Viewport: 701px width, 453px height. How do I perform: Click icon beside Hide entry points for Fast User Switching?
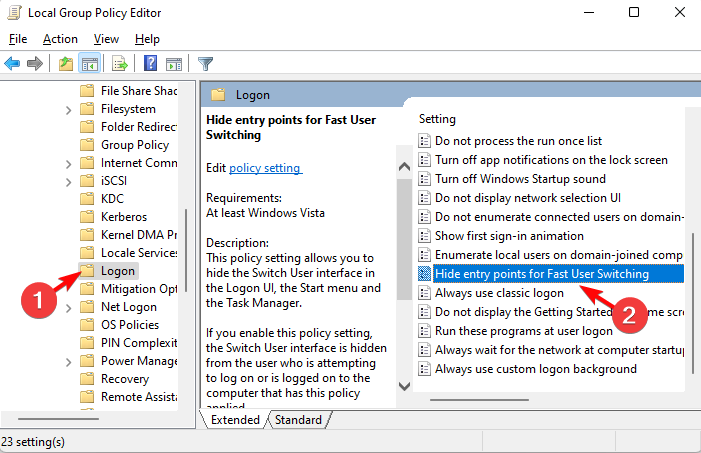point(424,274)
